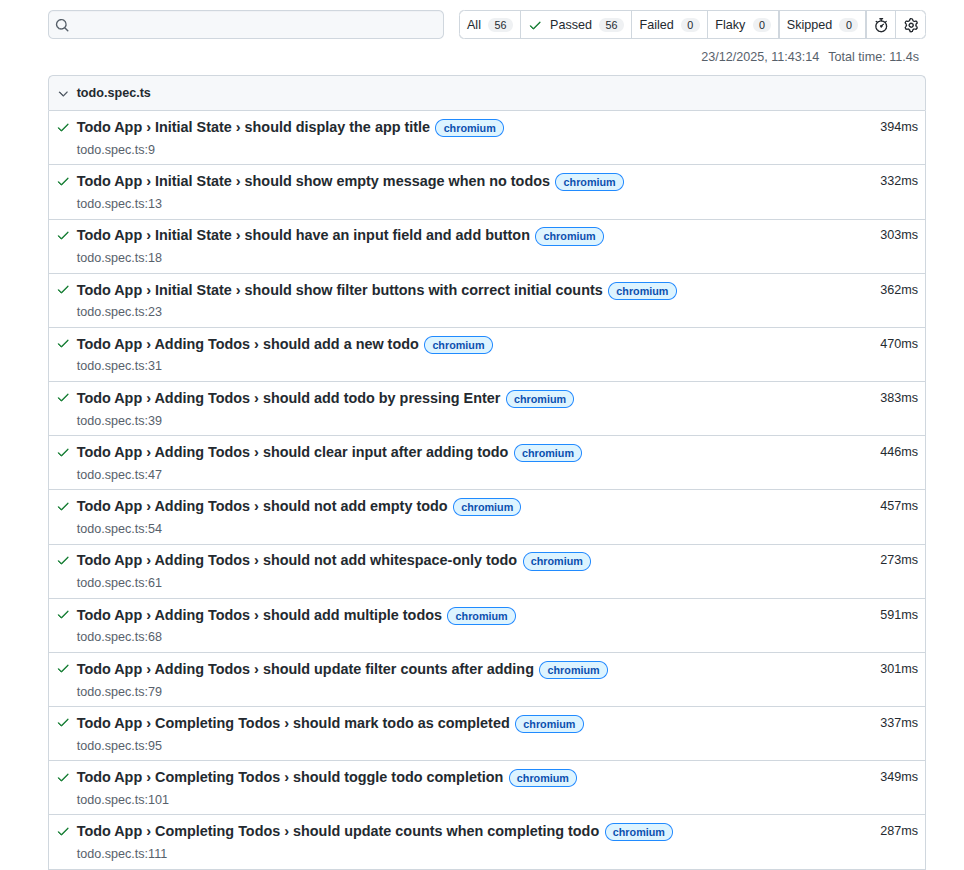Show All 56 tests filter
964x870 pixels.
pos(489,25)
